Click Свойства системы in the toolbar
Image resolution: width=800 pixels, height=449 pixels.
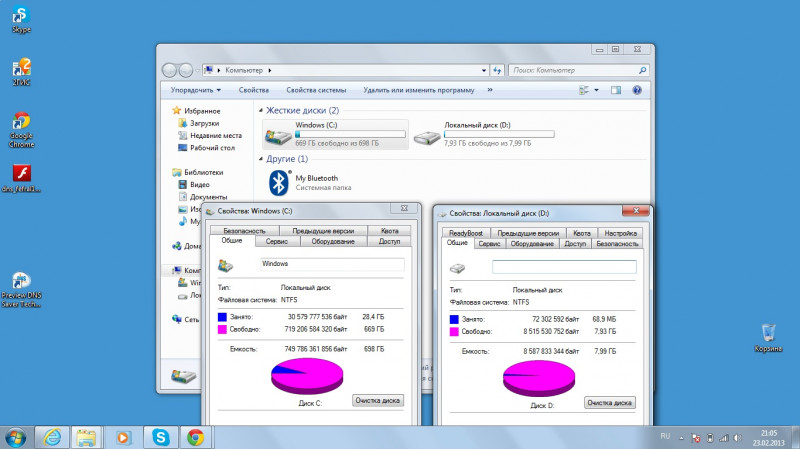coord(317,90)
